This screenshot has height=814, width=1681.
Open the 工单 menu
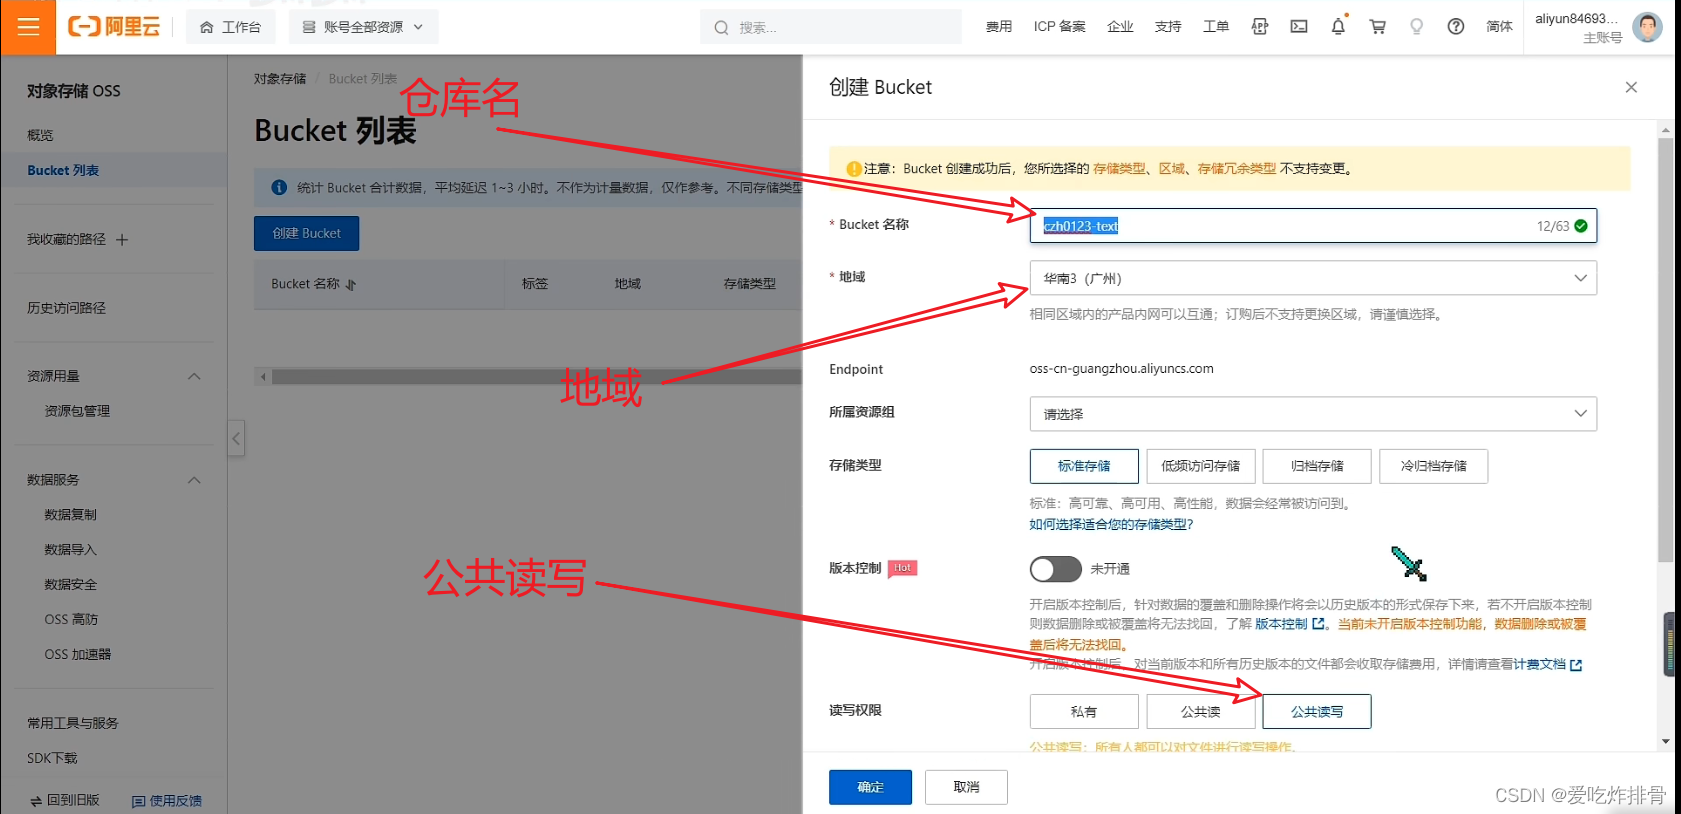pyautogui.click(x=1216, y=27)
